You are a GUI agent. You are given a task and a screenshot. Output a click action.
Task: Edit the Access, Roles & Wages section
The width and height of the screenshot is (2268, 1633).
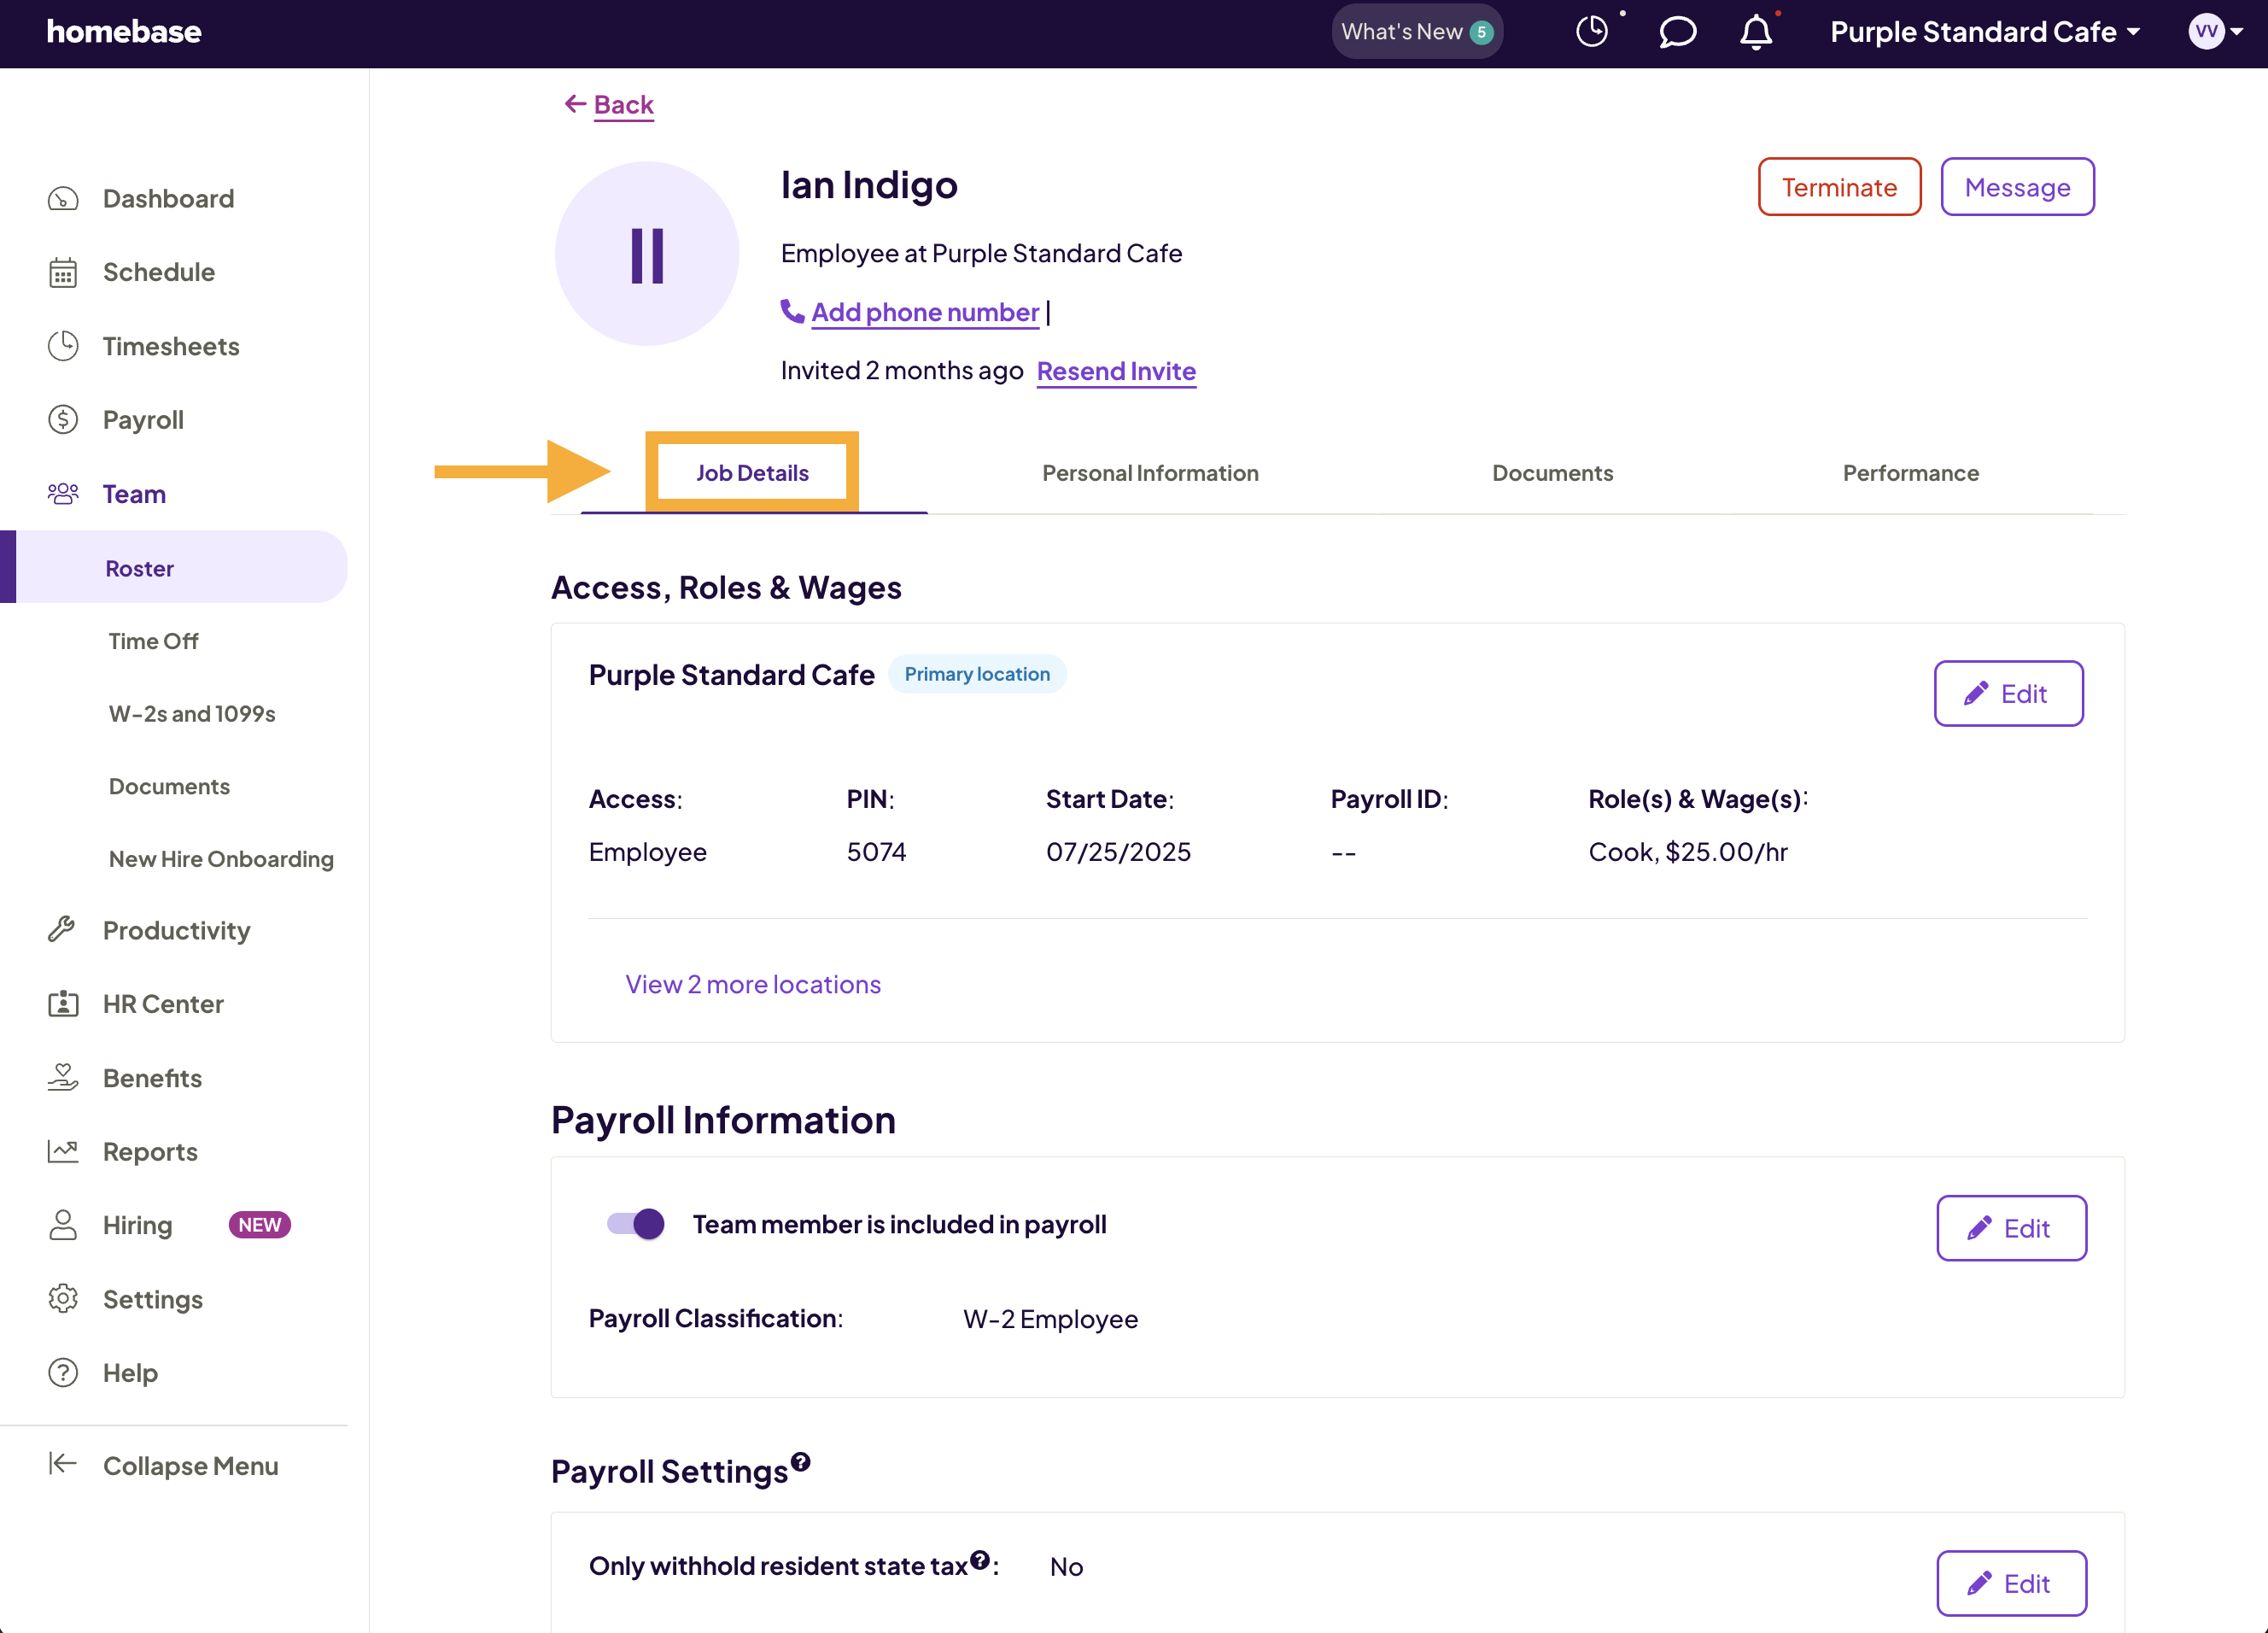(x=2008, y=693)
